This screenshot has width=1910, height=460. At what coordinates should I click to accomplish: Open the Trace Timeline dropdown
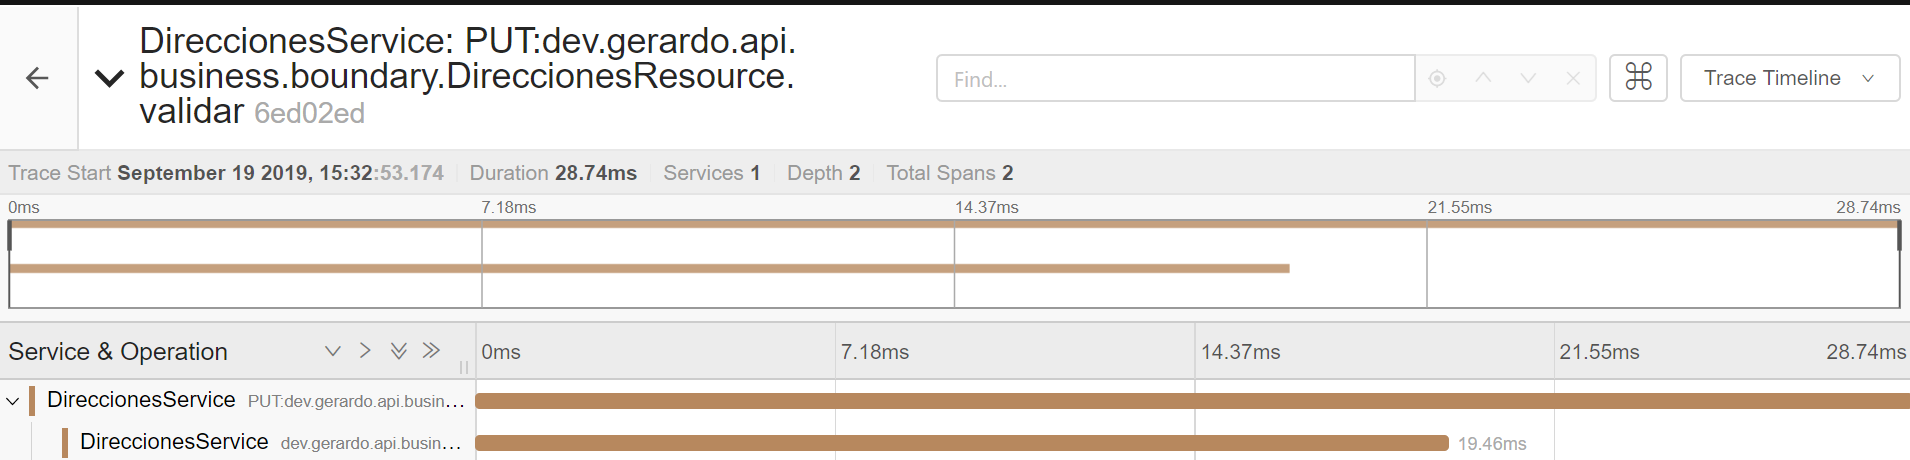click(1789, 78)
